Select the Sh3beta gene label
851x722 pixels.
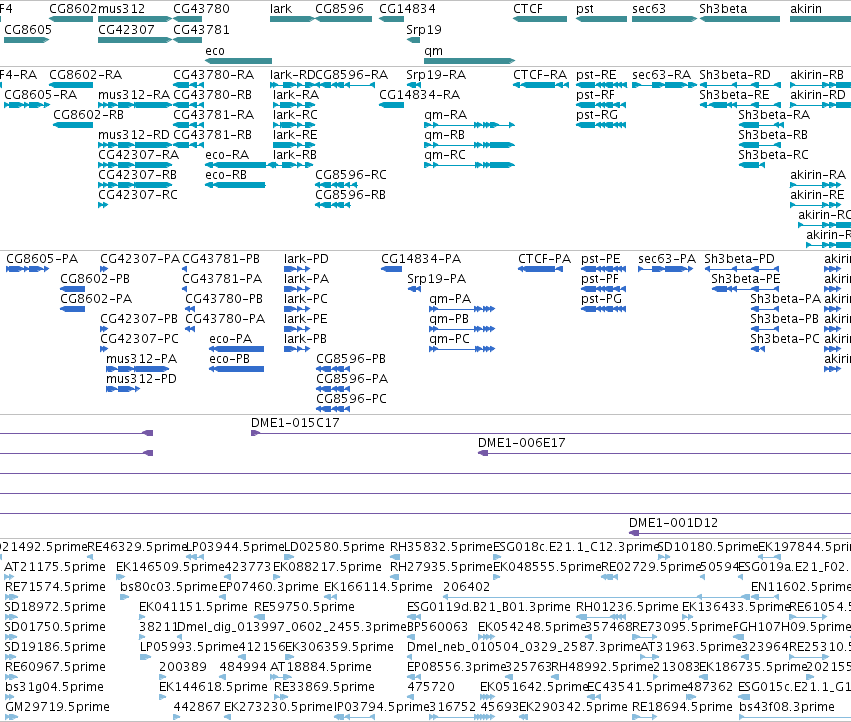coord(723,9)
